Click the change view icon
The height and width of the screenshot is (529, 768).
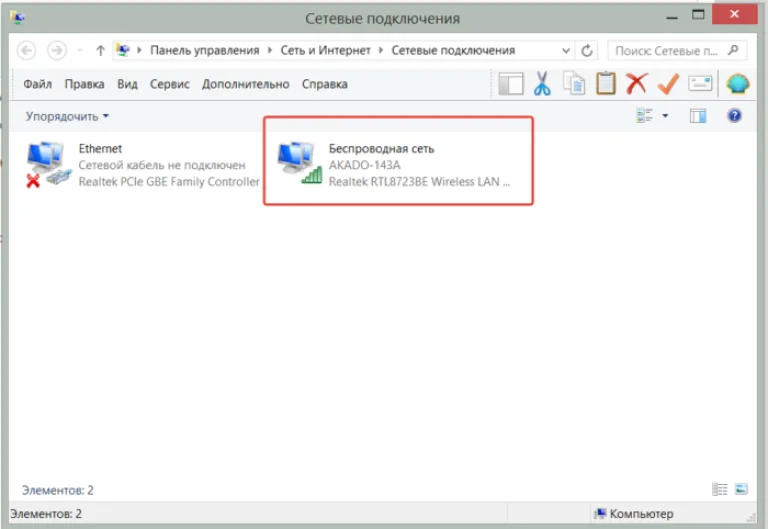pyautogui.click(x=644, y=116)
